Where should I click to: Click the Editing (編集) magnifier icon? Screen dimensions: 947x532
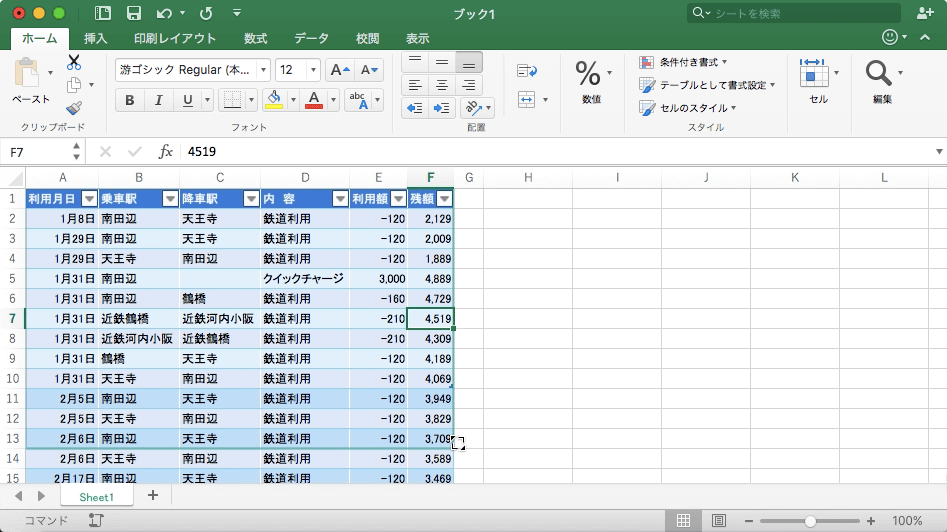tap(878, 74)
